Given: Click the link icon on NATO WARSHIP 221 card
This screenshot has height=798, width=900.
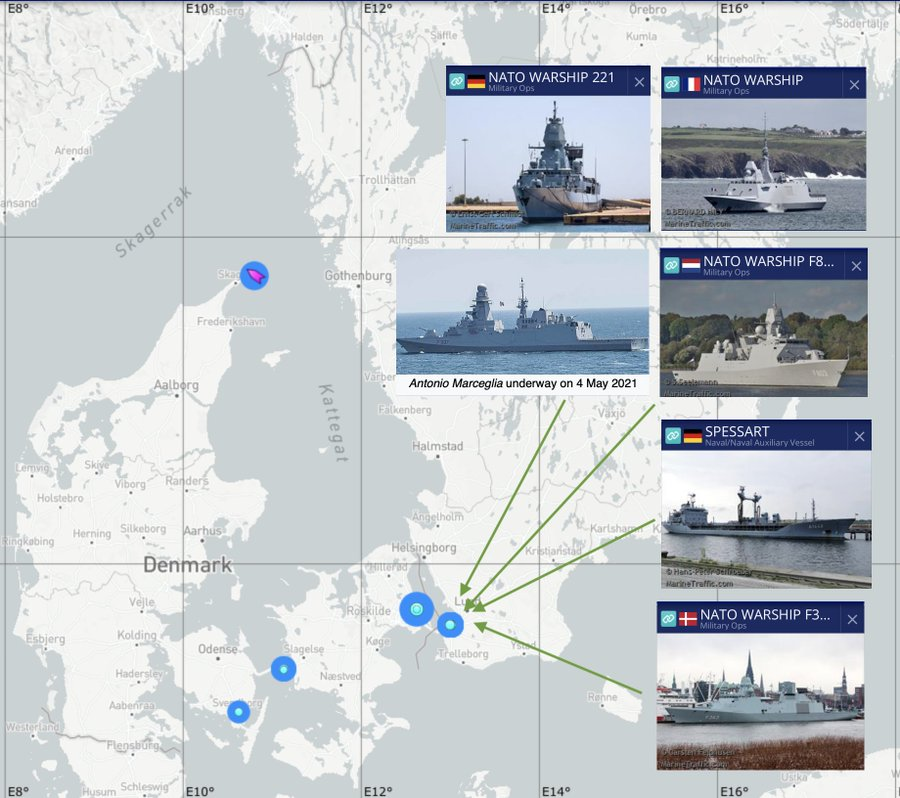Looking at the screenshot, I should (456, 81).
